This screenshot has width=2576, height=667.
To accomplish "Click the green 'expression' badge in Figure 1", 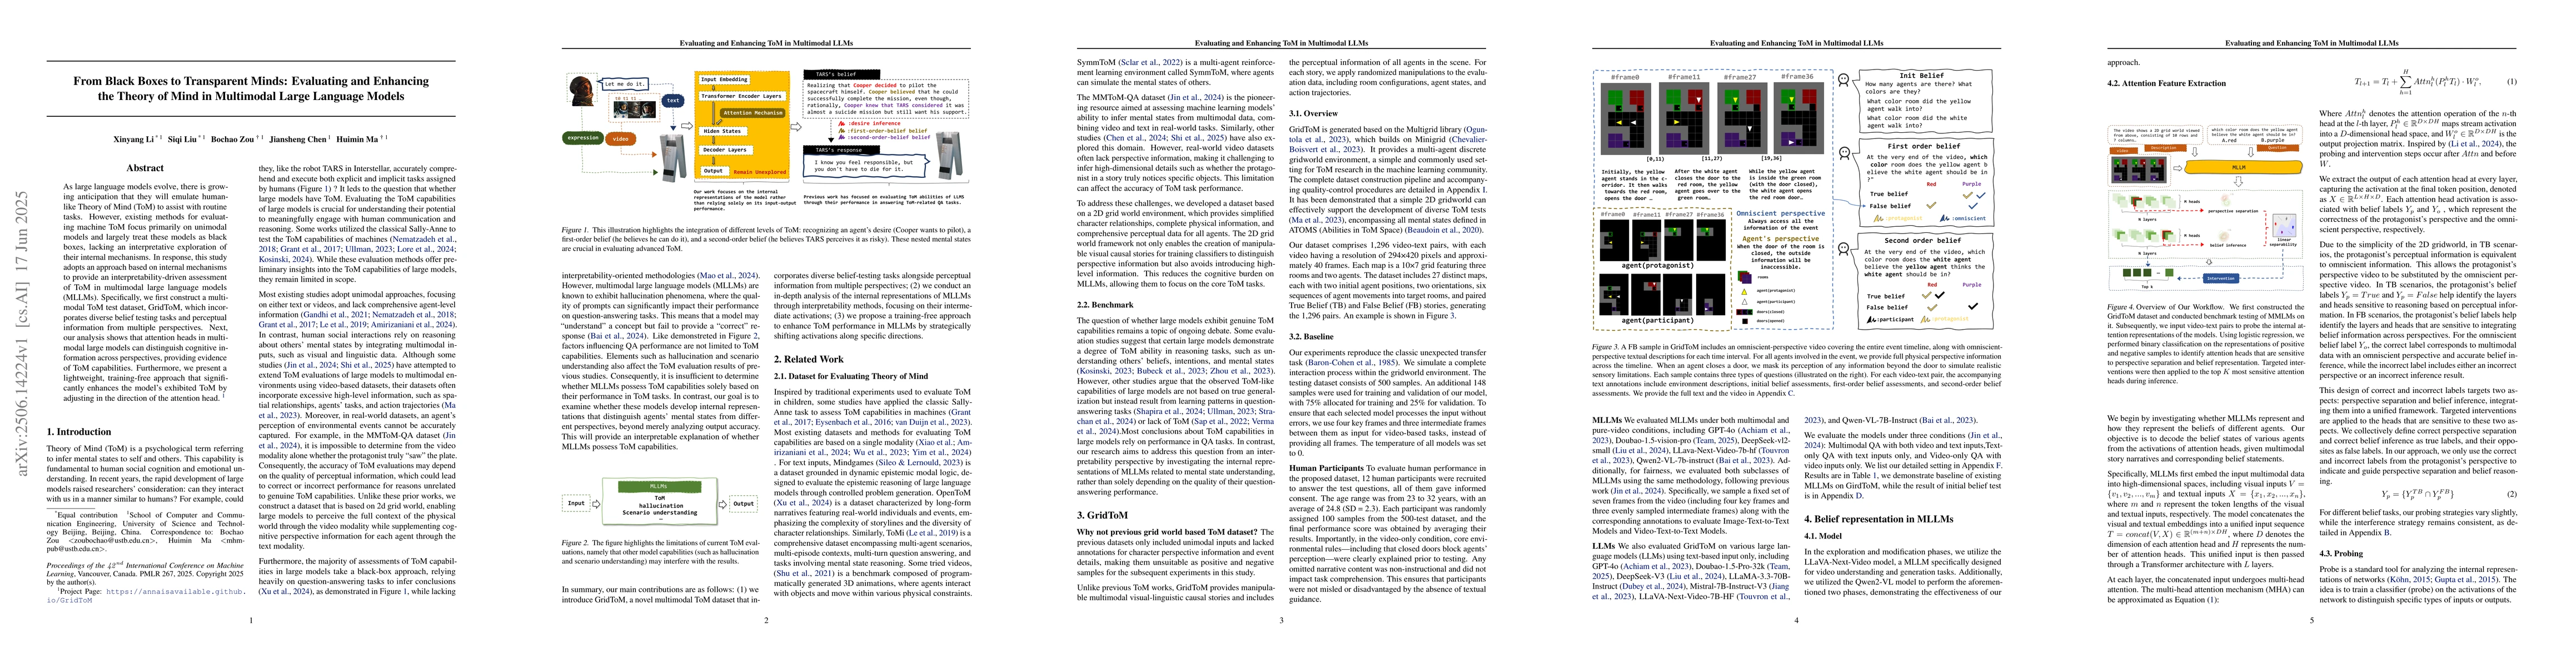I will click(x=583, y=138).
